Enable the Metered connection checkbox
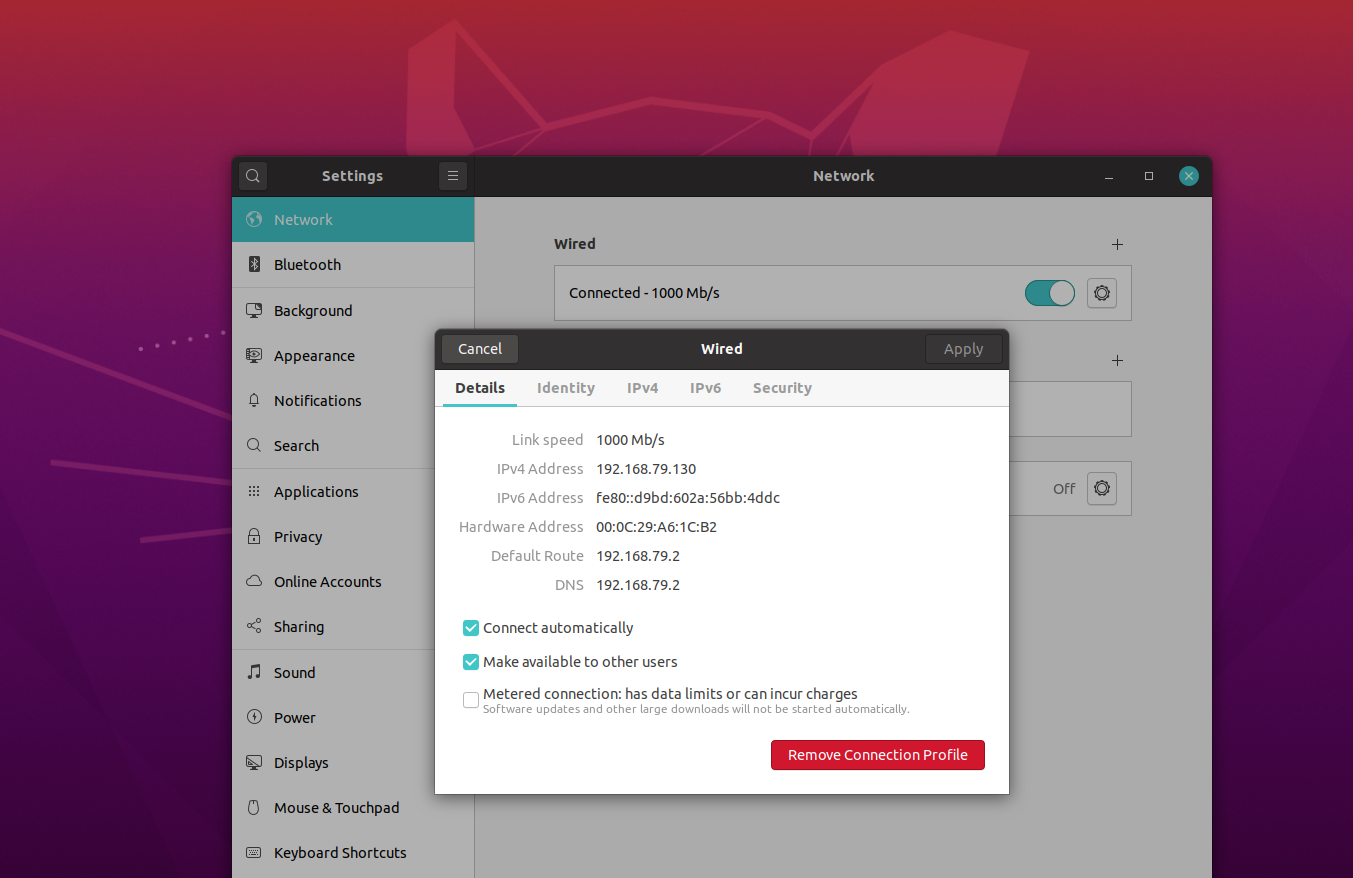This screenshot has width=1353, height=878. tap(470, 700)
